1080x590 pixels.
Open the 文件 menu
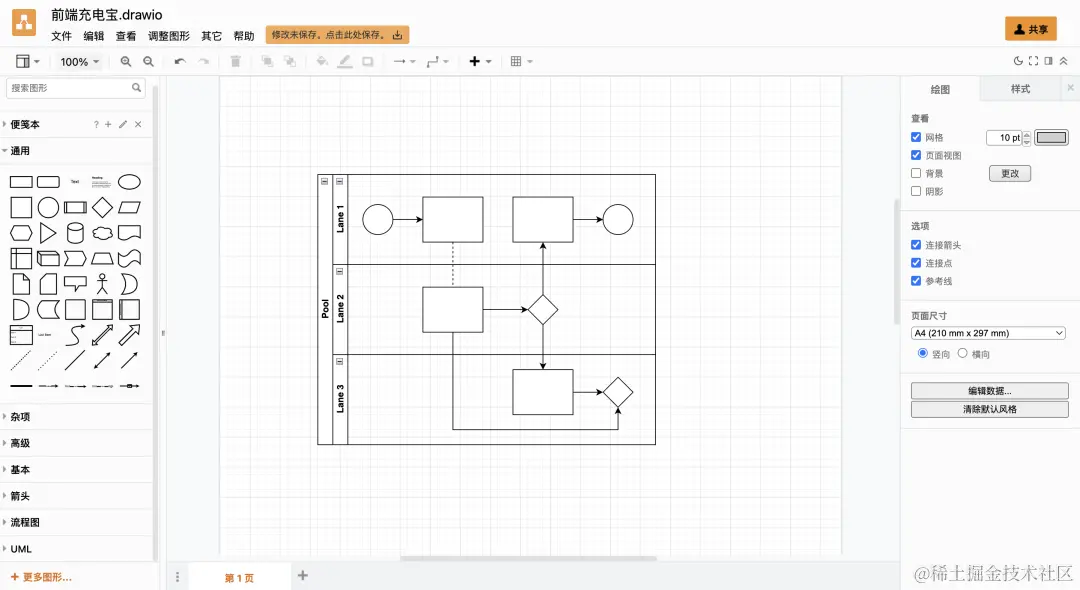click(61, 36)
